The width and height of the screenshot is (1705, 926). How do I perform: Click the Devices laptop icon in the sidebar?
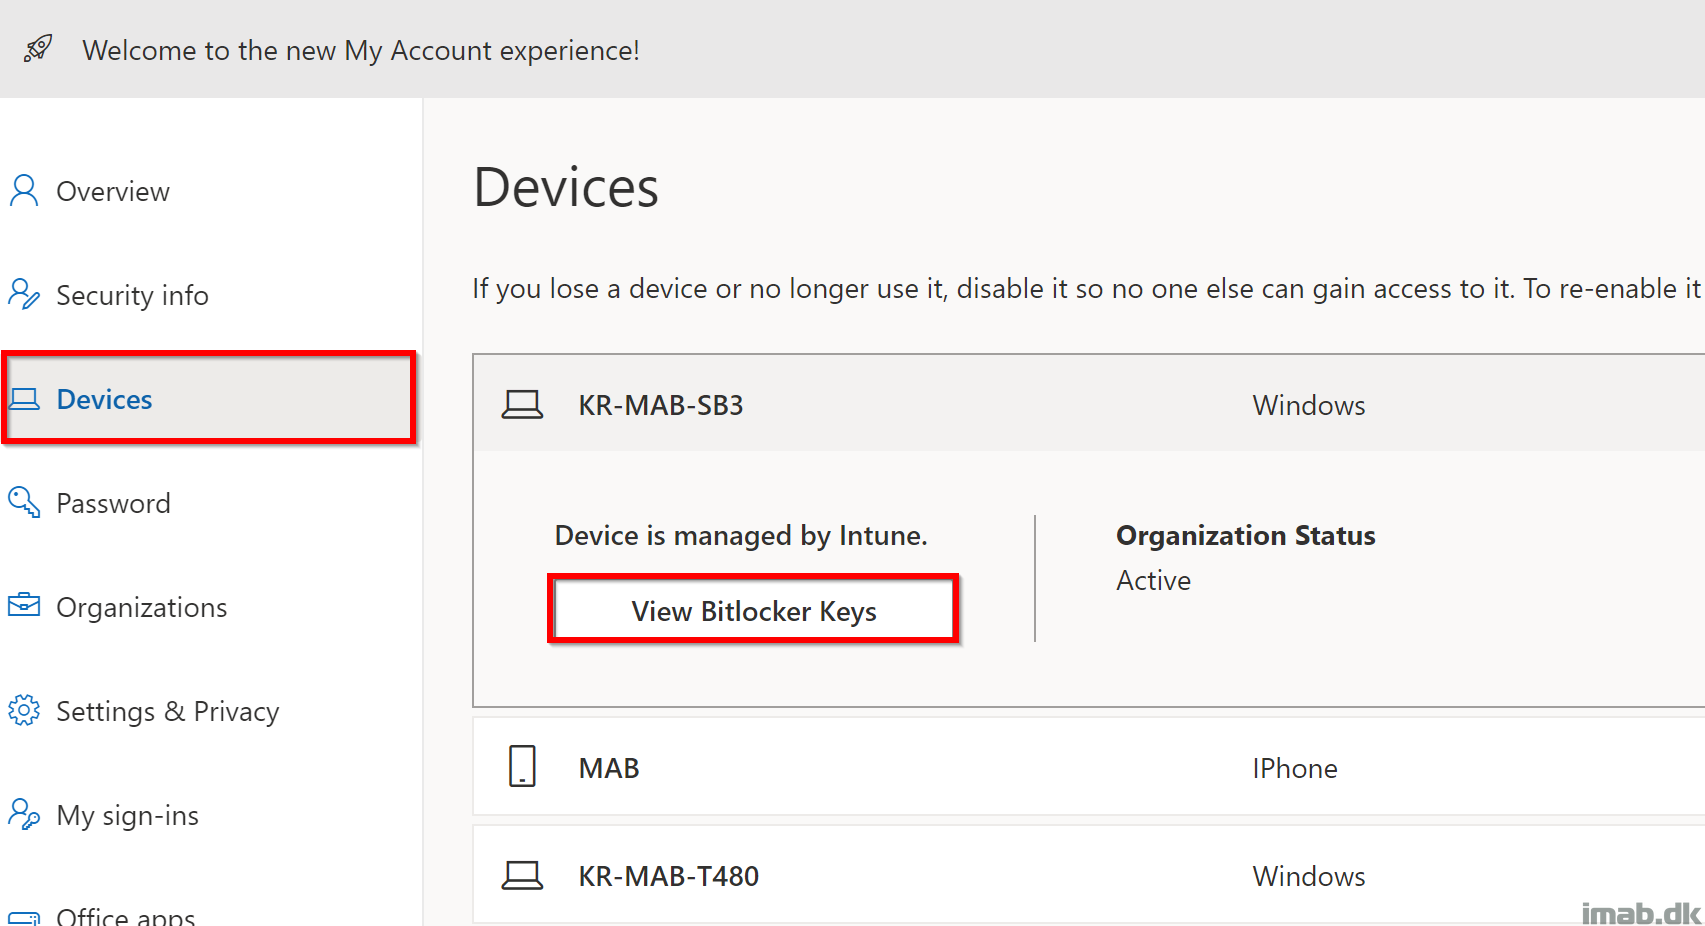(x=24, y=399)
